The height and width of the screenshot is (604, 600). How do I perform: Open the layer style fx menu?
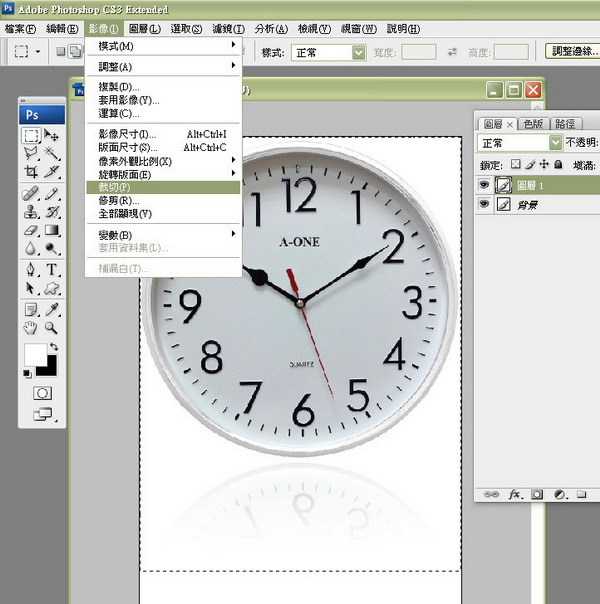pos(515,494)
